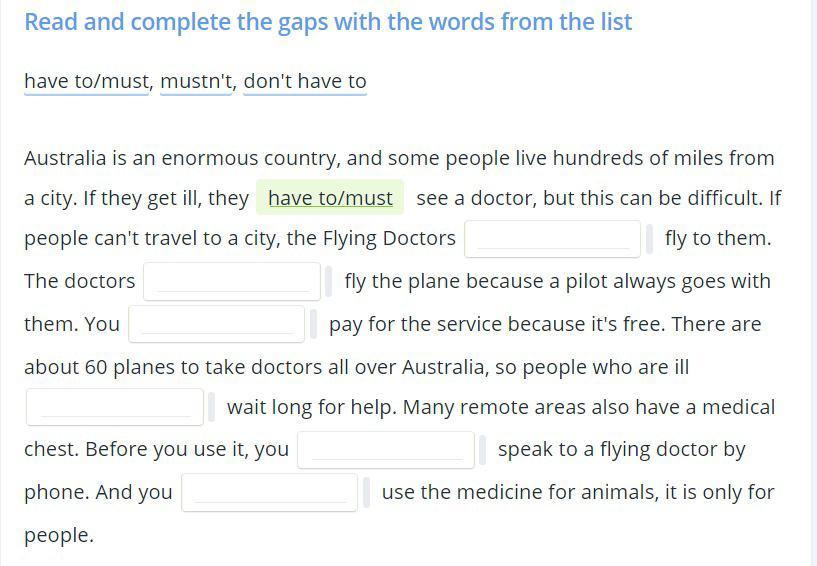Click gray handle beside the "fly to them" gap

click(x=649, y=239)
